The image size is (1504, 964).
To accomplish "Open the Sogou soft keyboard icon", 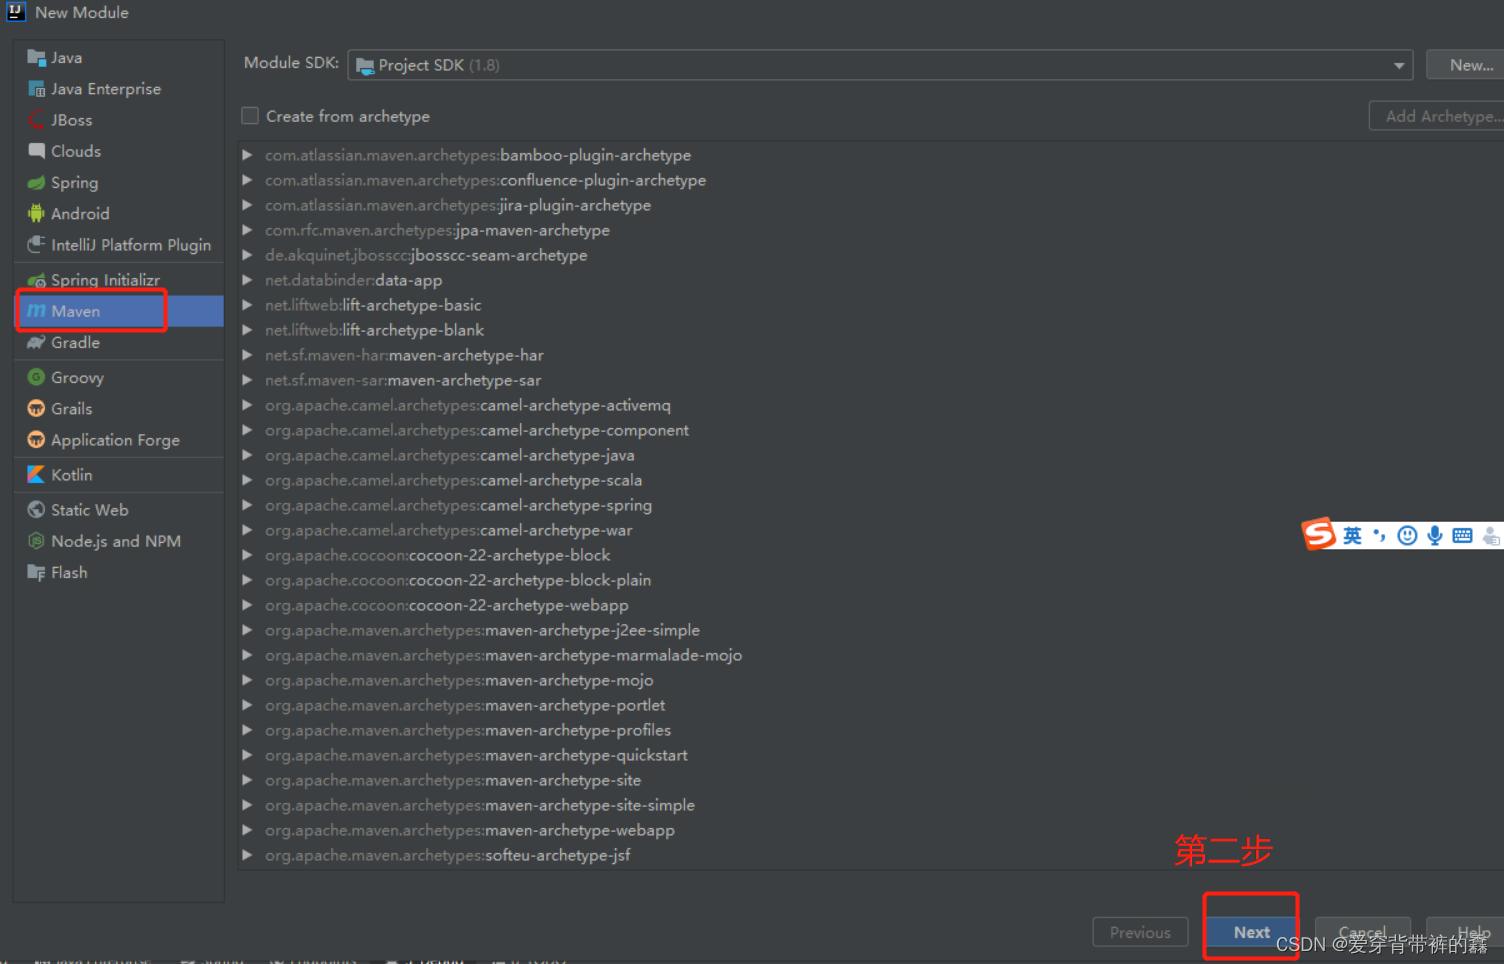I will pyautogui.click(x=1462, y=535).
